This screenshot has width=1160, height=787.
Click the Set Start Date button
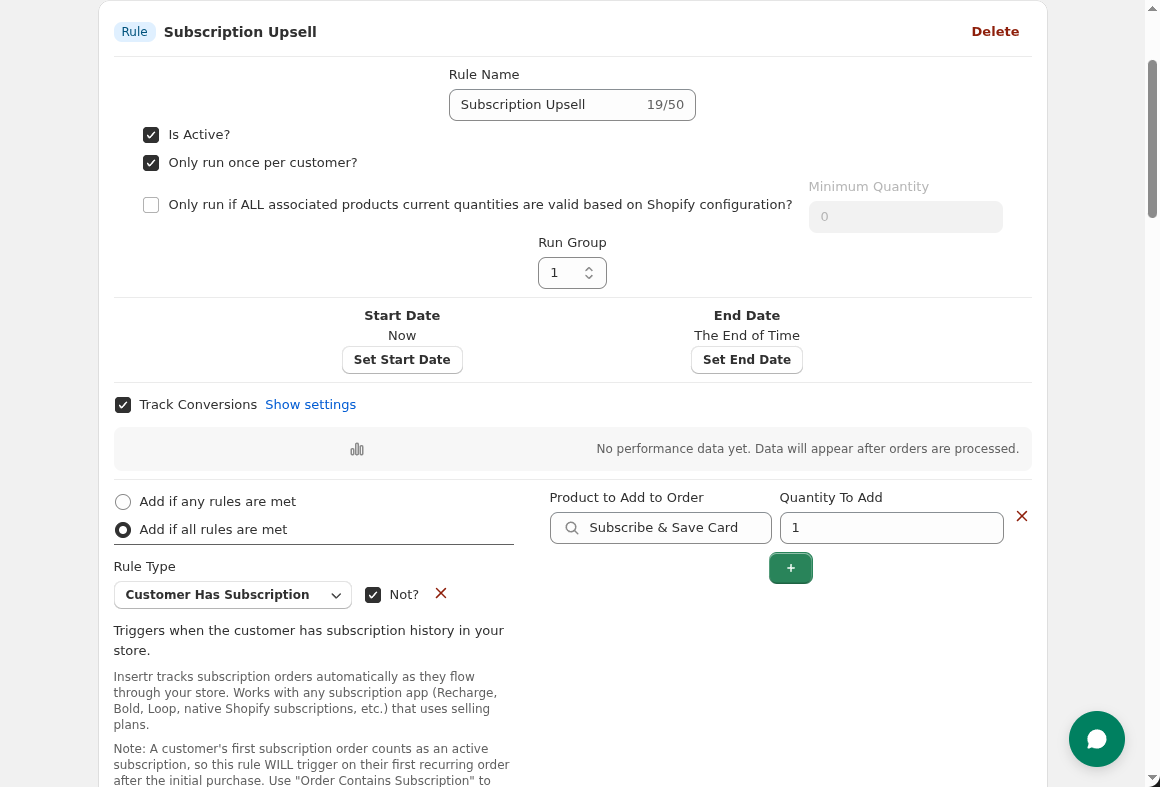coord(402,359)
